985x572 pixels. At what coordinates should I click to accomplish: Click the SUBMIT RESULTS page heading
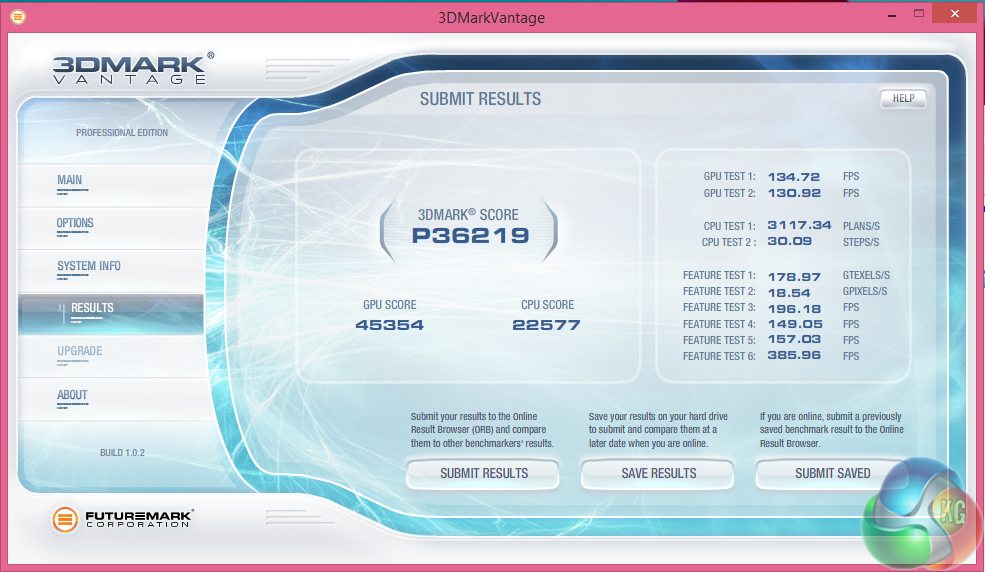[x=481, y=99]
